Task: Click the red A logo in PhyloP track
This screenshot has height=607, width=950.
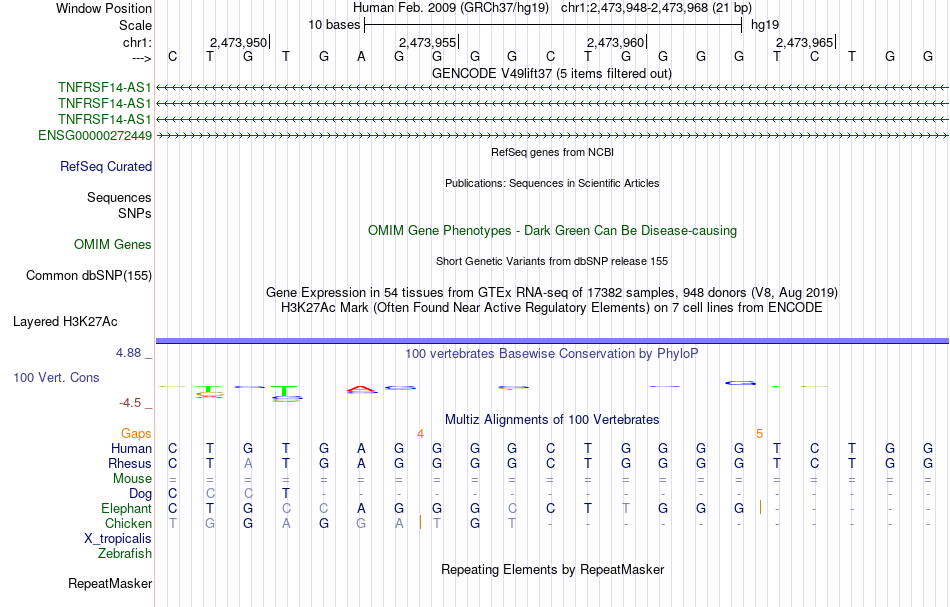Action: point(362,390)
